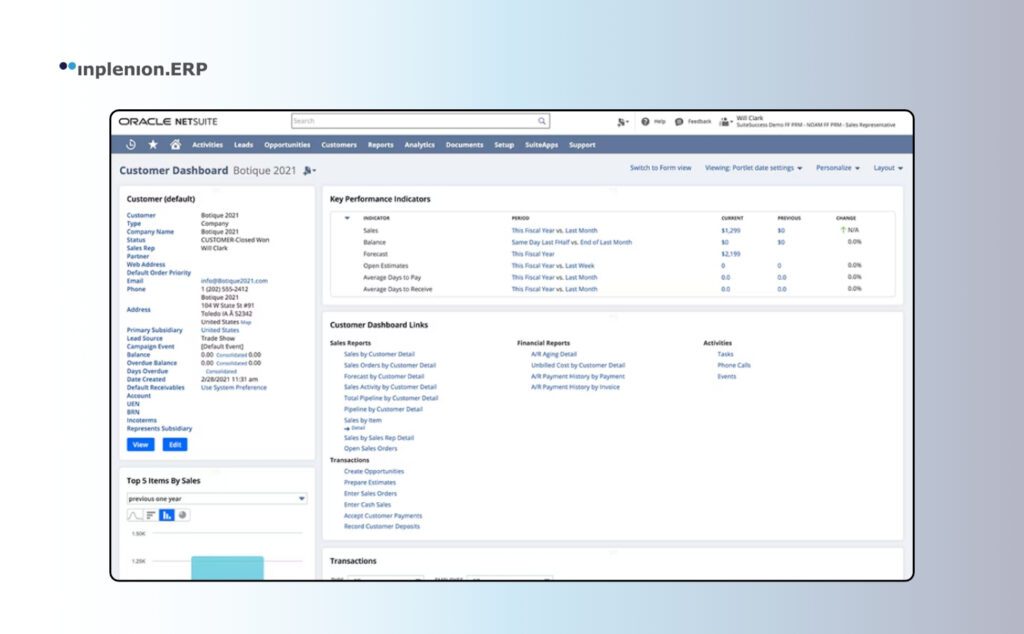Click the info@Botique2021.com email link
Viewport: 1024px width, 634px height.
pyautogui.click(x=234, y=281)
